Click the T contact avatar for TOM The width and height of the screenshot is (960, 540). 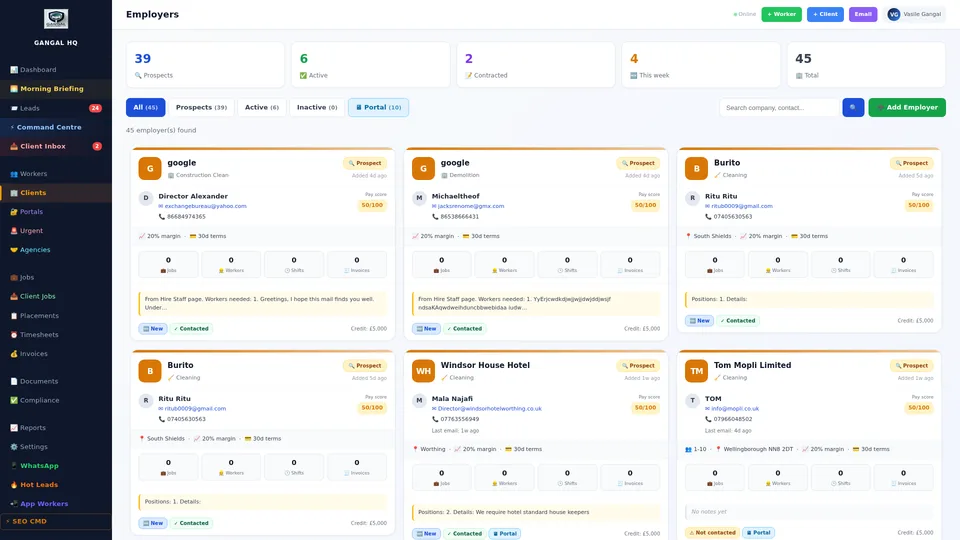pyautogui.click(x=692, y=400)
